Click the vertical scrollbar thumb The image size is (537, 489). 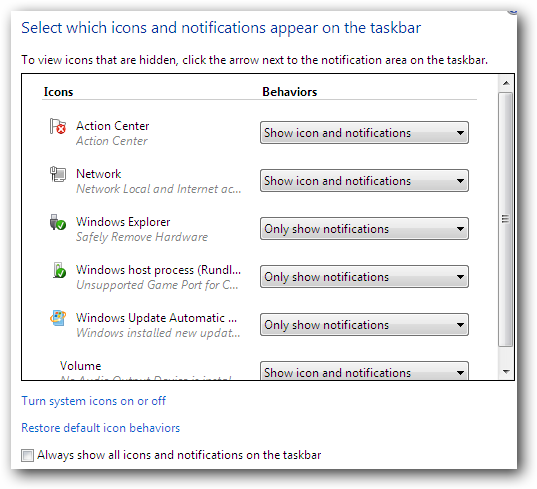(x=506, y=220)
